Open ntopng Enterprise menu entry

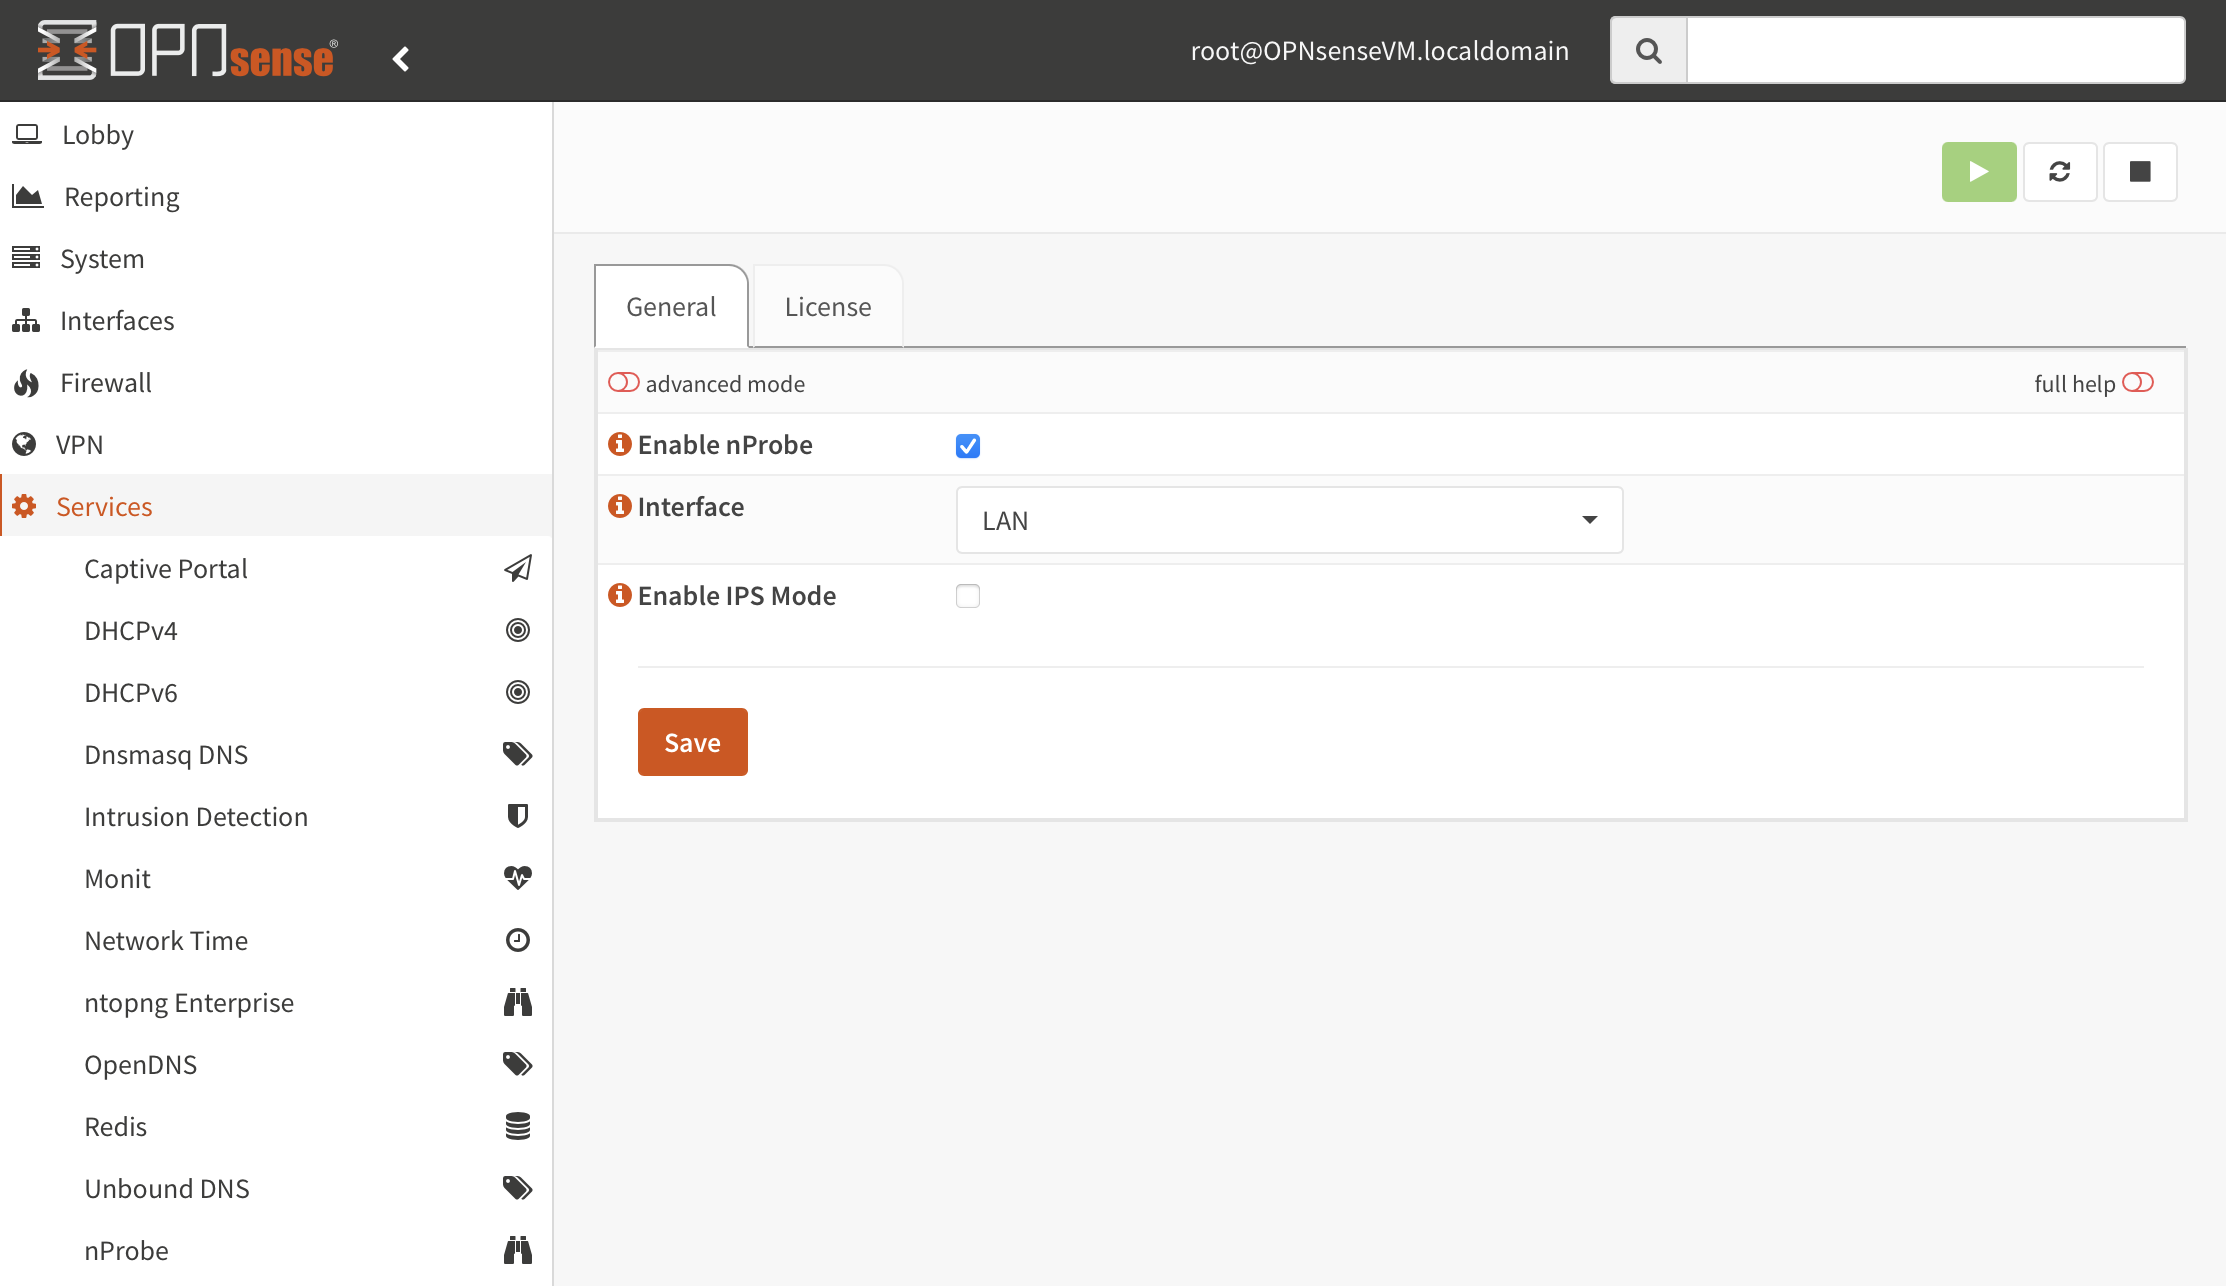point(189,1003)
